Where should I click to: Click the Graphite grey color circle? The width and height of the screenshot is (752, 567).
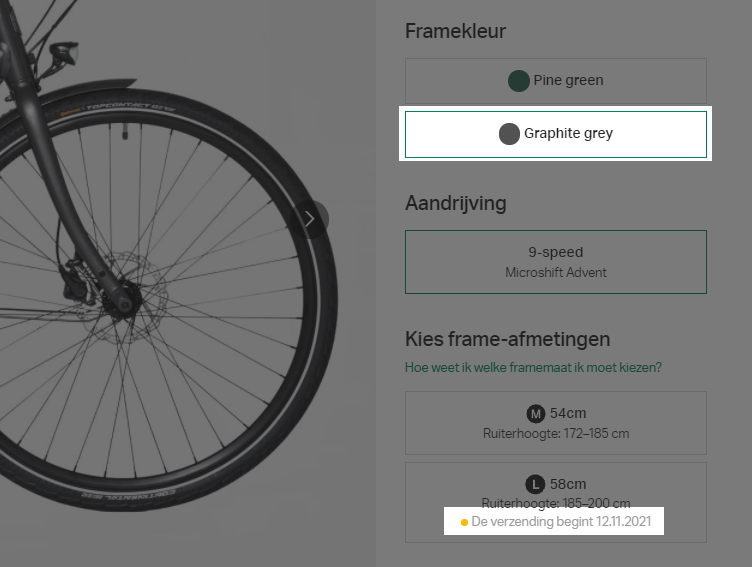pyautogui.click(x=509, y=134)
